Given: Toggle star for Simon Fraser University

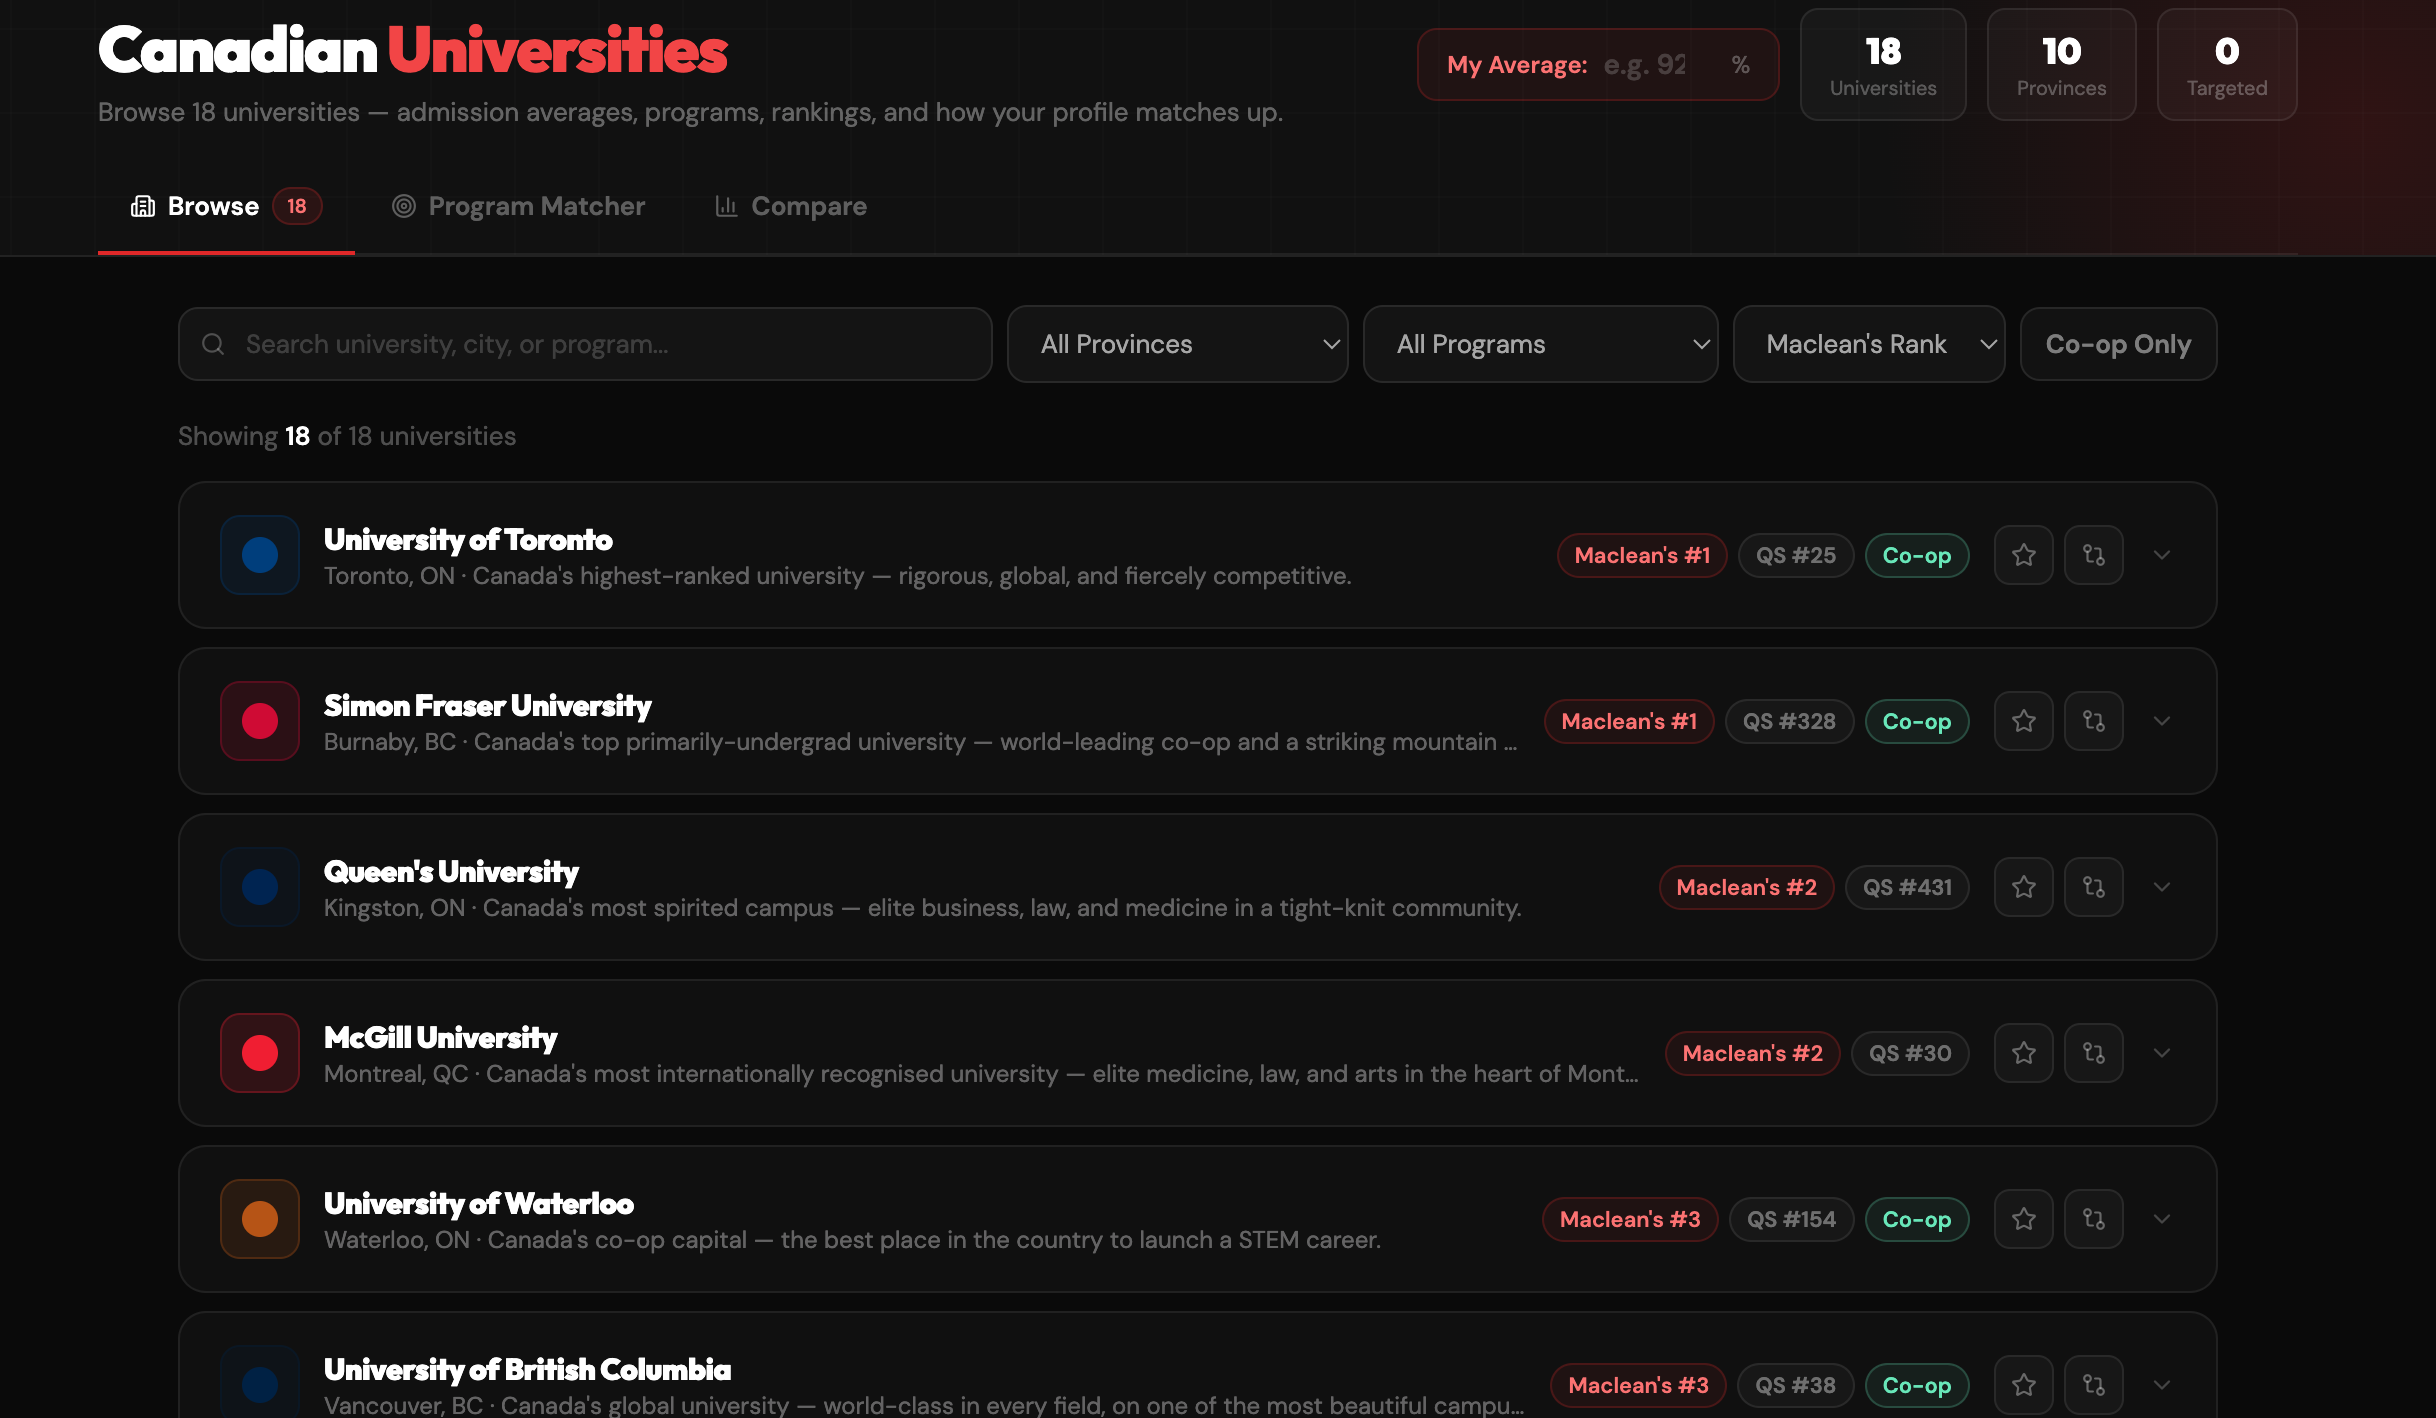Looking at the screenshot, I should (2023, 721).
